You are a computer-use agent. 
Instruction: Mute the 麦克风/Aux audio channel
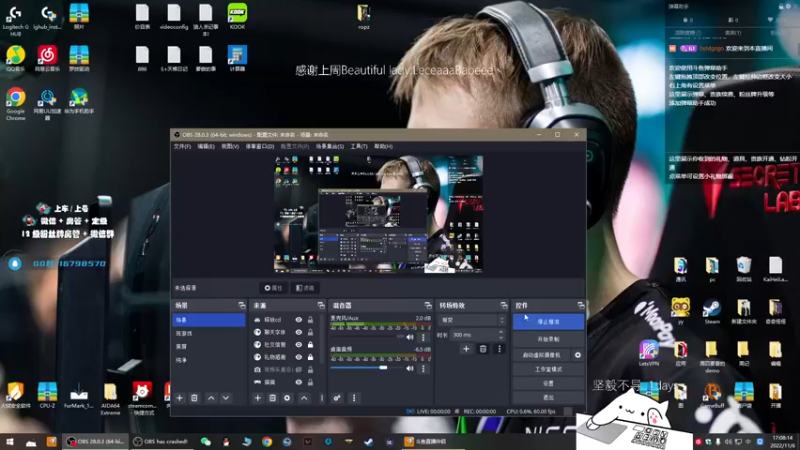click(x=410, y=337)
